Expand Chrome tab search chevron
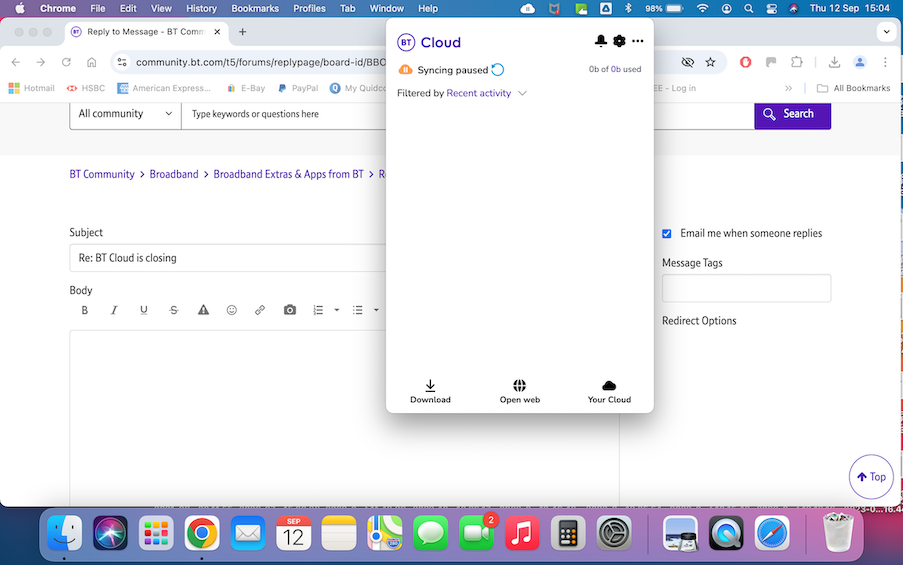Viewport: 903px width, 565px height. [886, 32]
